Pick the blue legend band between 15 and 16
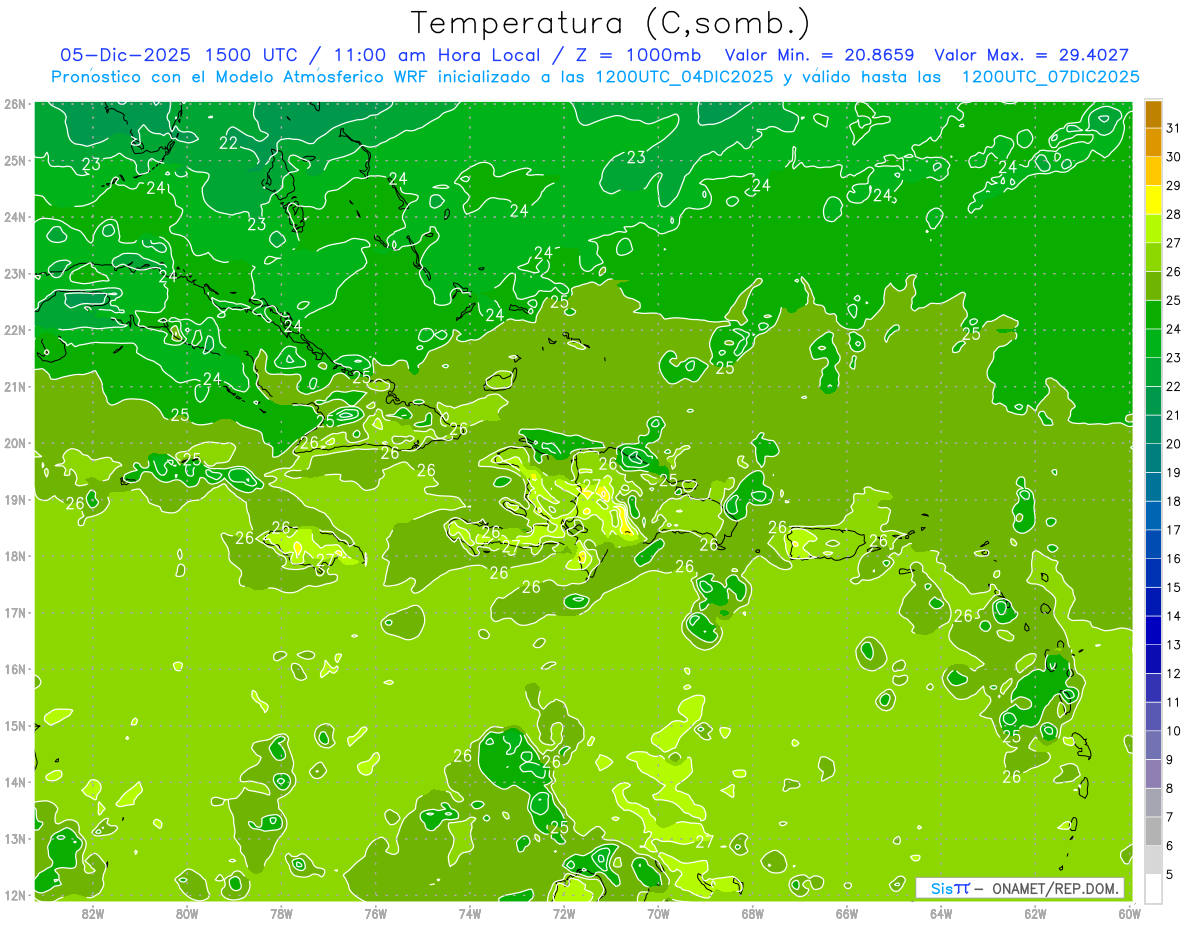Screen dimensions: 1200x927 [1153, 573]
